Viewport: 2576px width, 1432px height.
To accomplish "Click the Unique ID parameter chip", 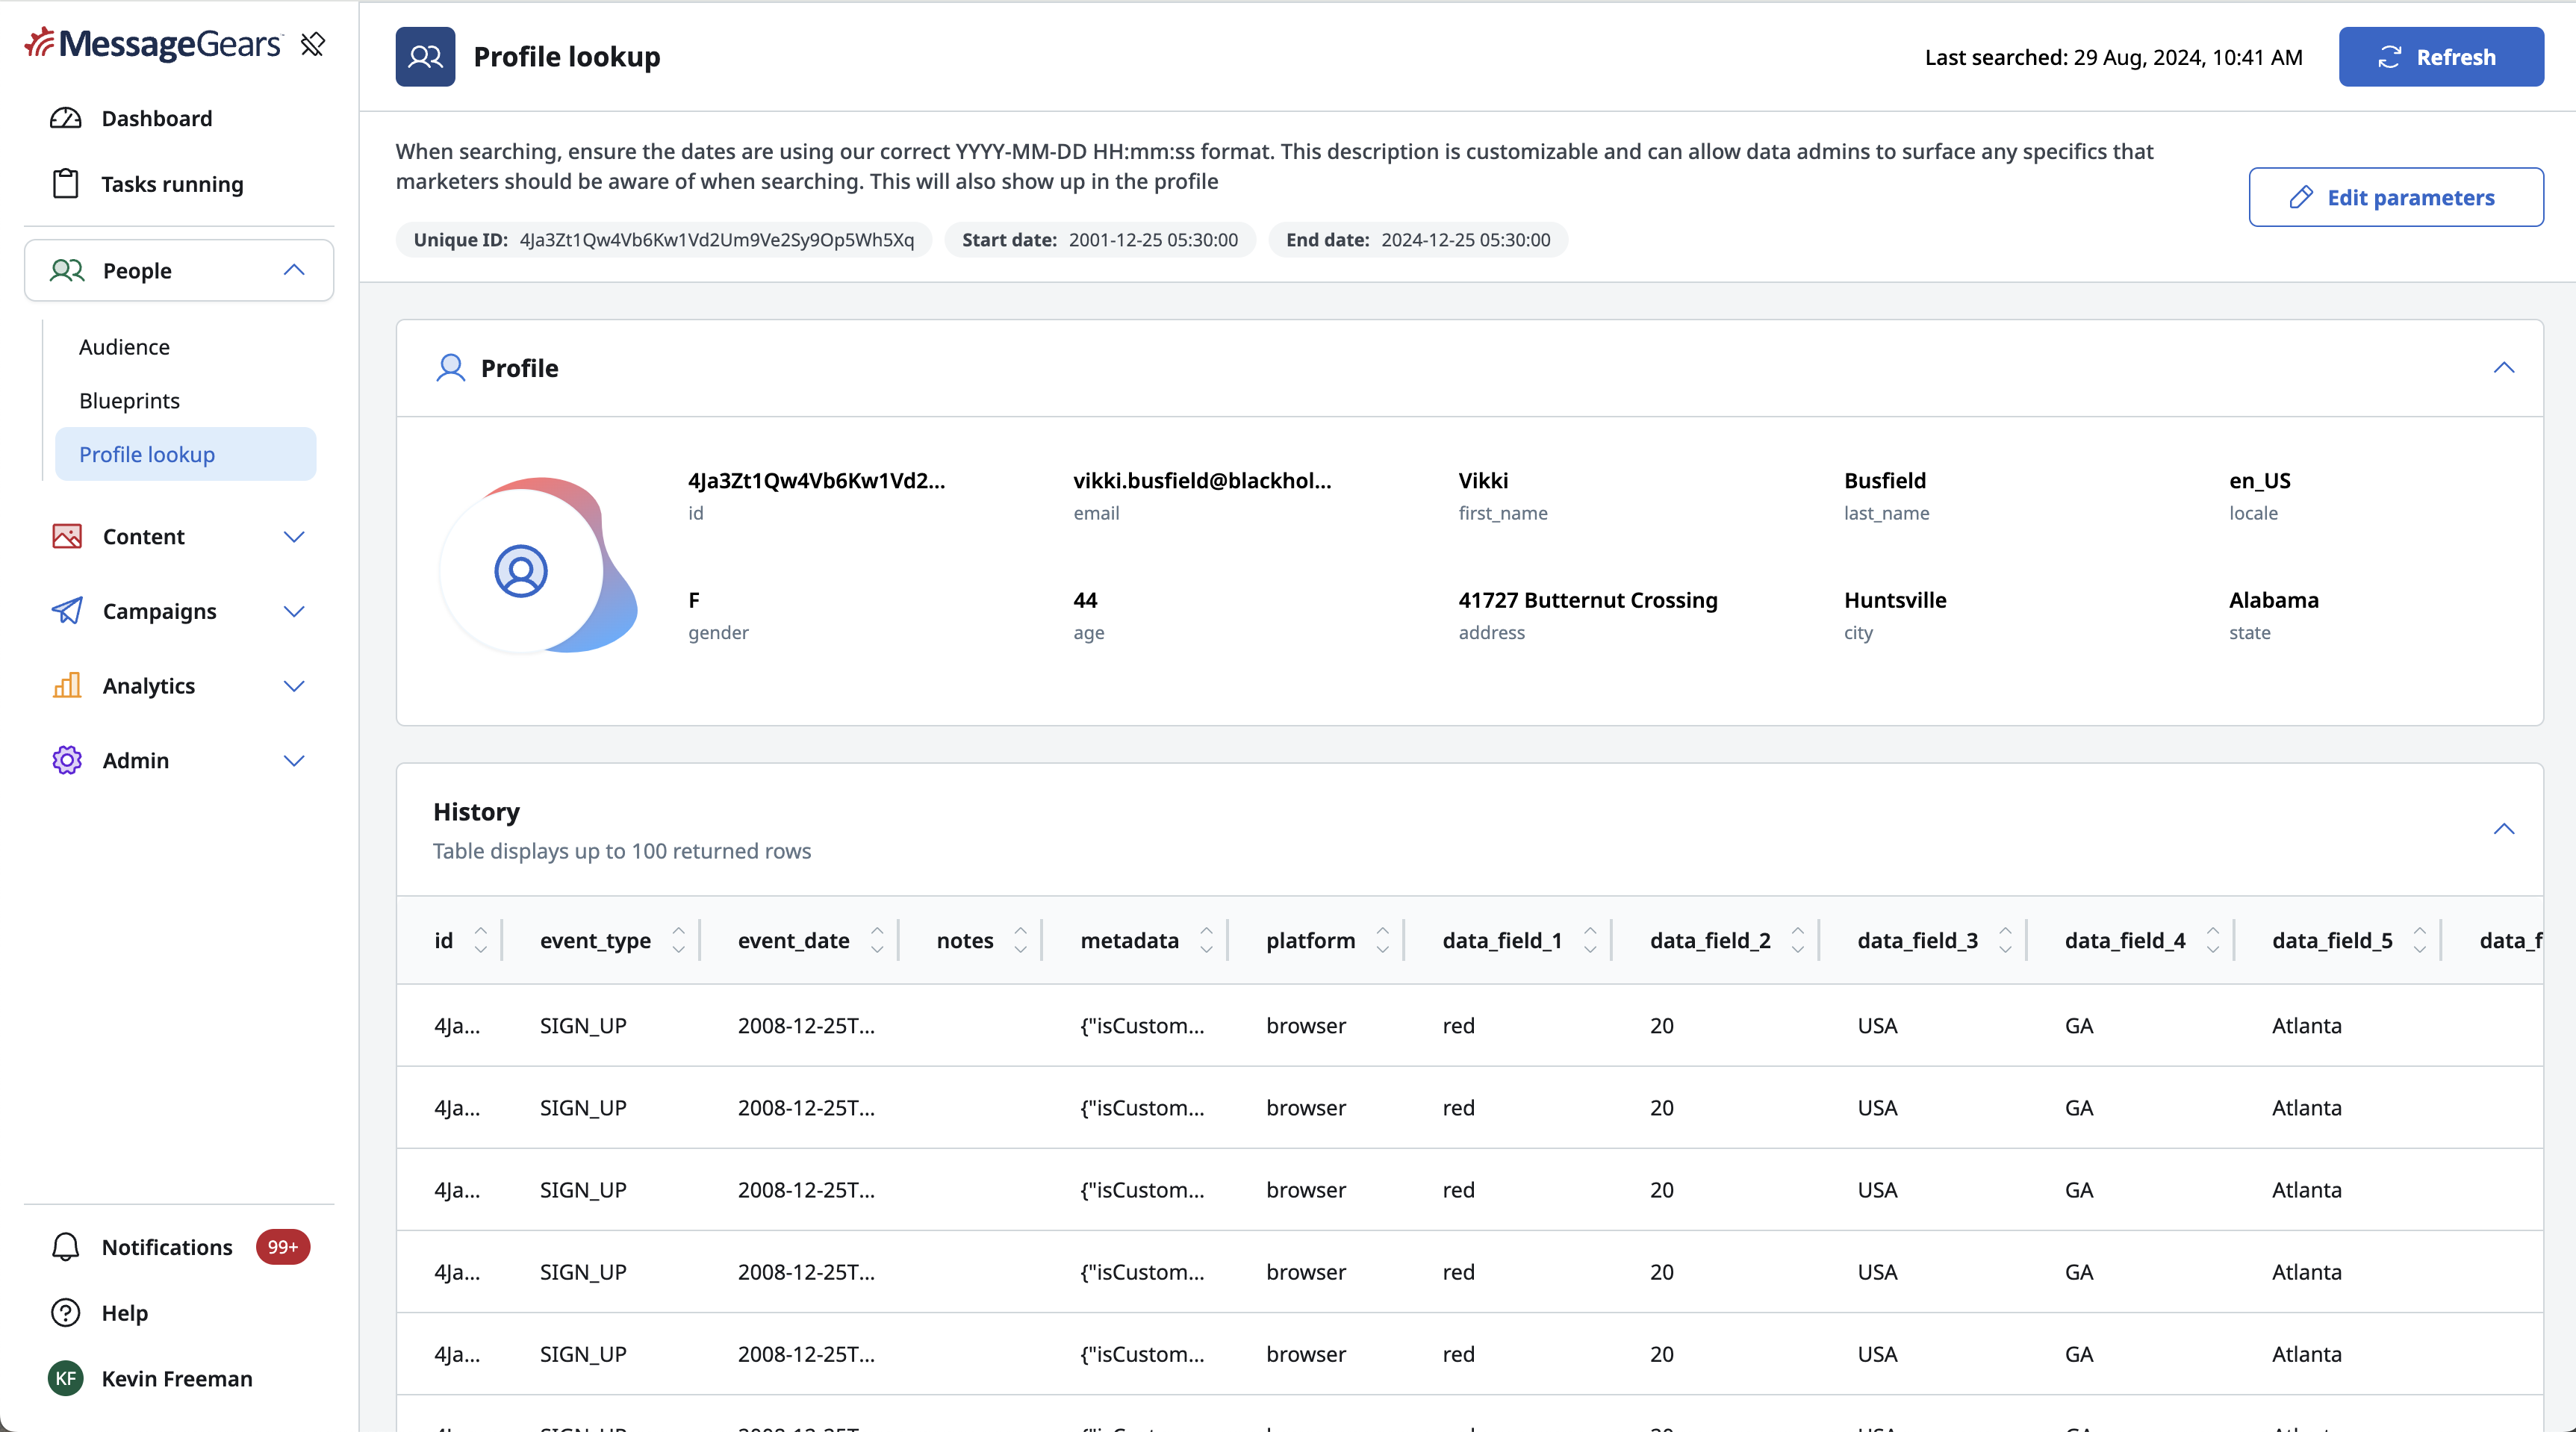I will [663, 239].
